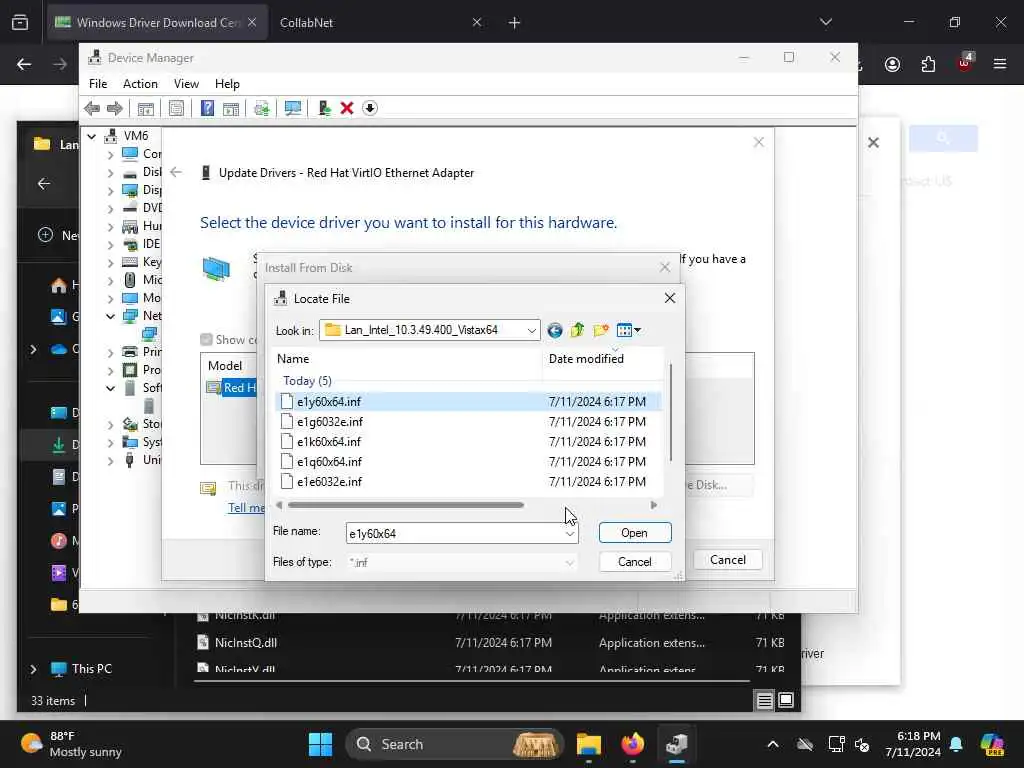
Task: Open the File menu in Device Manager
Action: tap(98, 84)
